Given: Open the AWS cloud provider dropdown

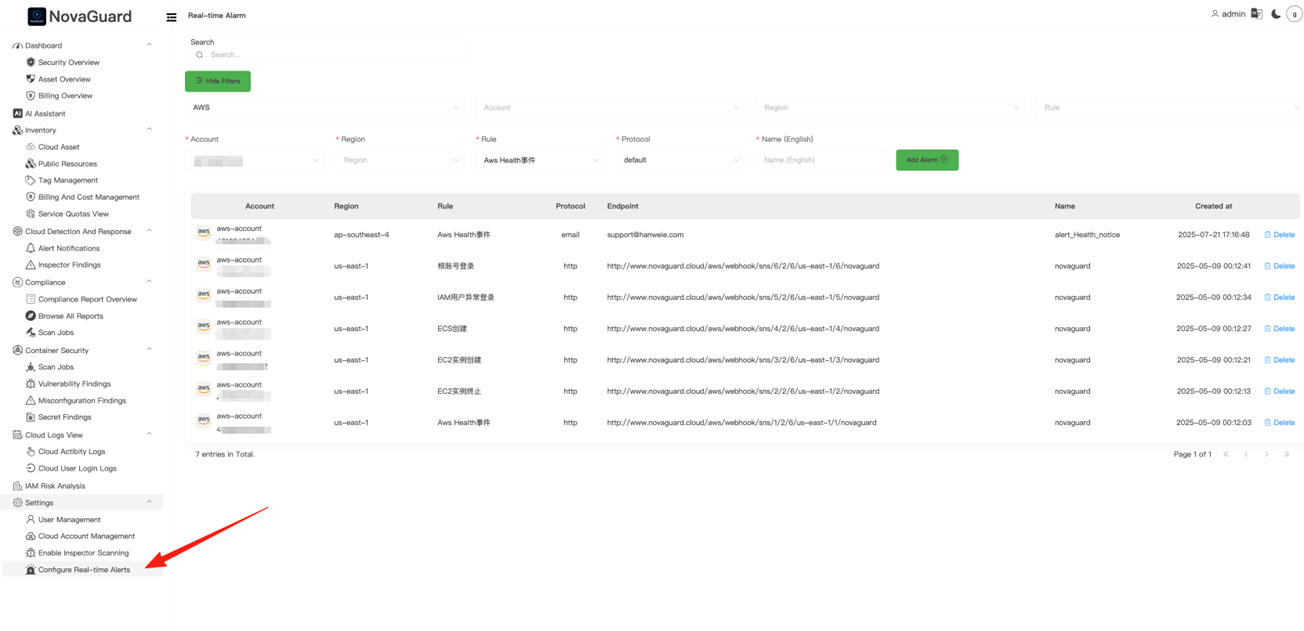Looking at the screenshot, I should 326,107.
